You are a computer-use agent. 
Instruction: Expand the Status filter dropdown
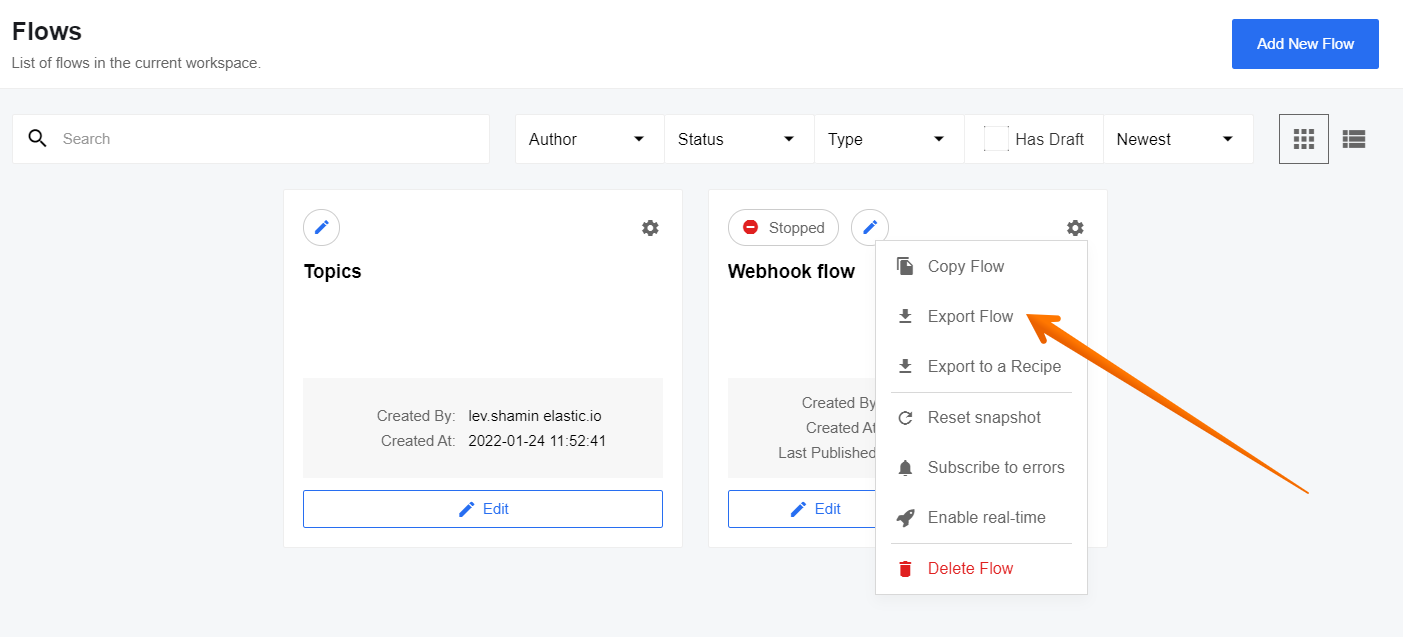tap(739, 139)
